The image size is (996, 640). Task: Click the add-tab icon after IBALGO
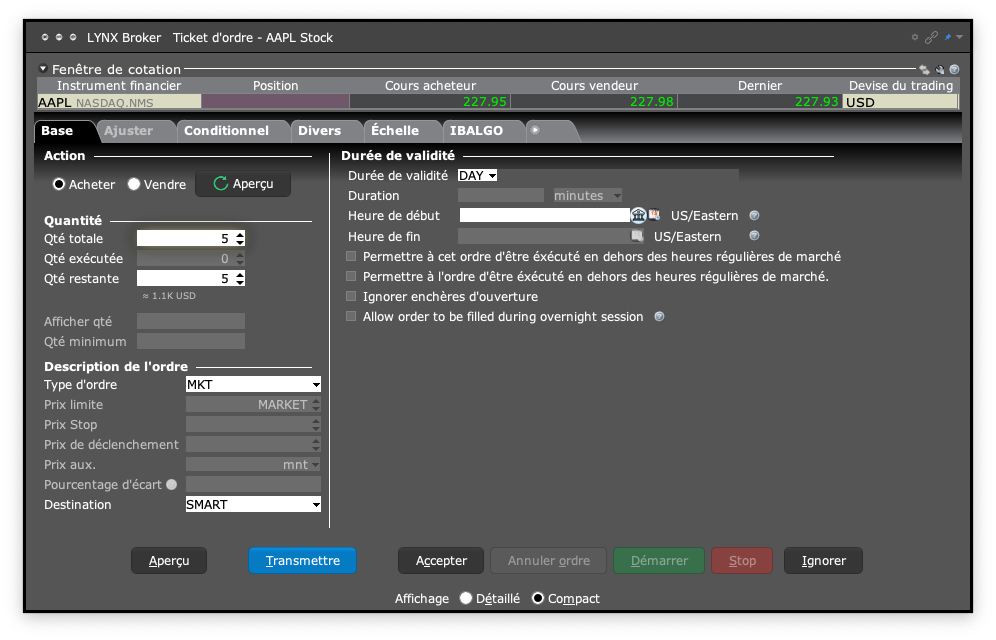535,130
